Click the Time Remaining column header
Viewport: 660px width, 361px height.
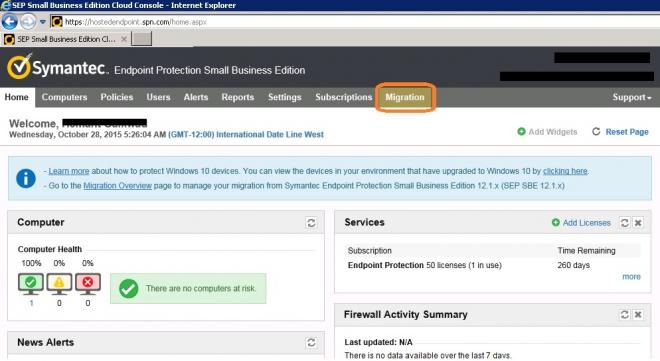click(586, 251)
